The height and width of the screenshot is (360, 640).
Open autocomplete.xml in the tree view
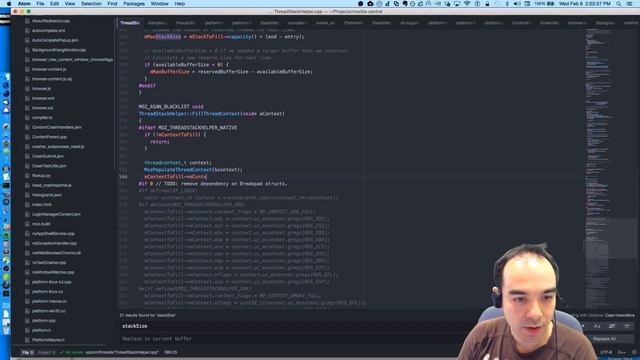(48, 31)
